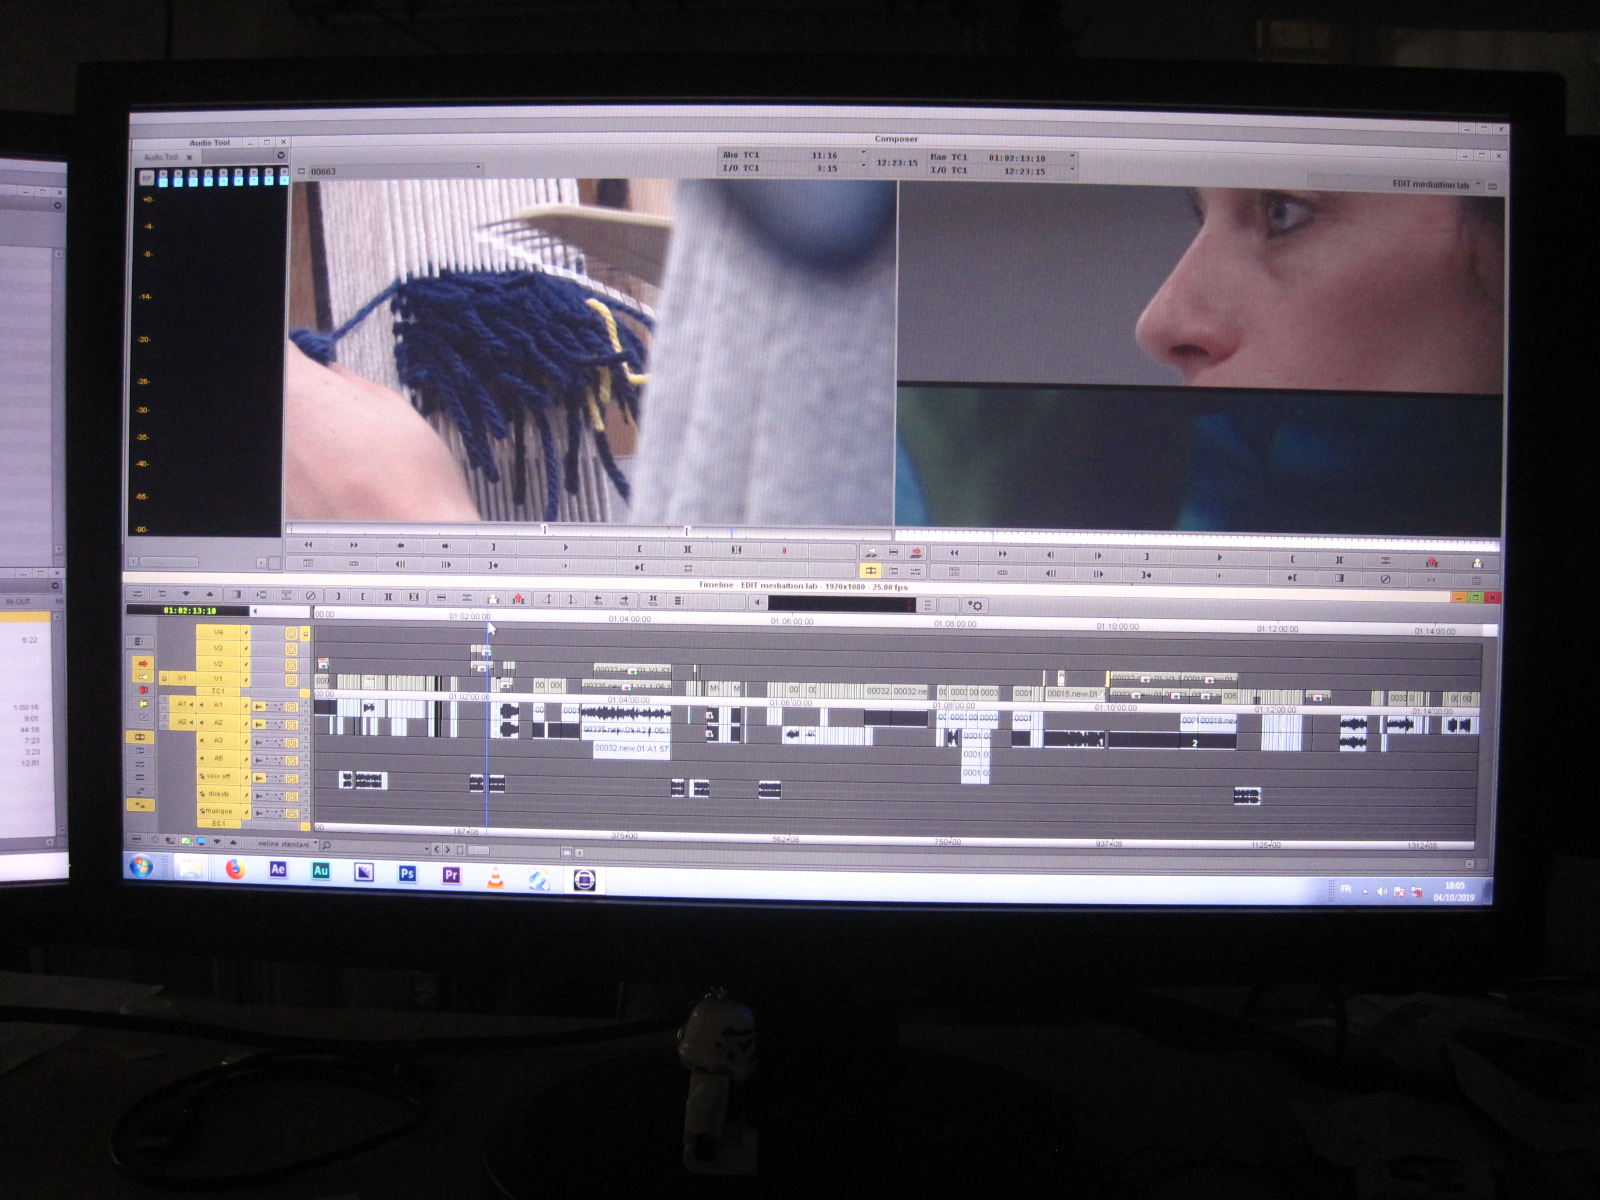Rewind the source monitor
Viewport: 1600px width, 1200px height.
(x=308, y=545)
